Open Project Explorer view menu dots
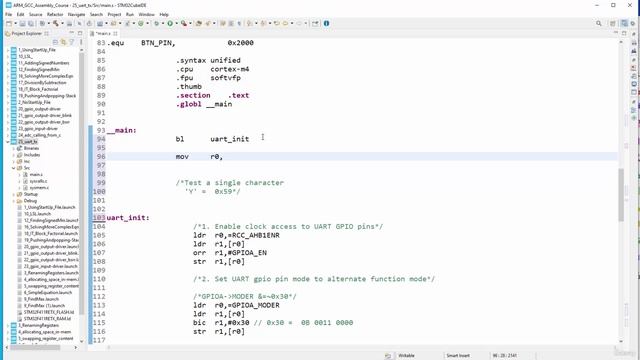Image resolution: width=640 pixels, height=360 pixels. coord(80,42)
